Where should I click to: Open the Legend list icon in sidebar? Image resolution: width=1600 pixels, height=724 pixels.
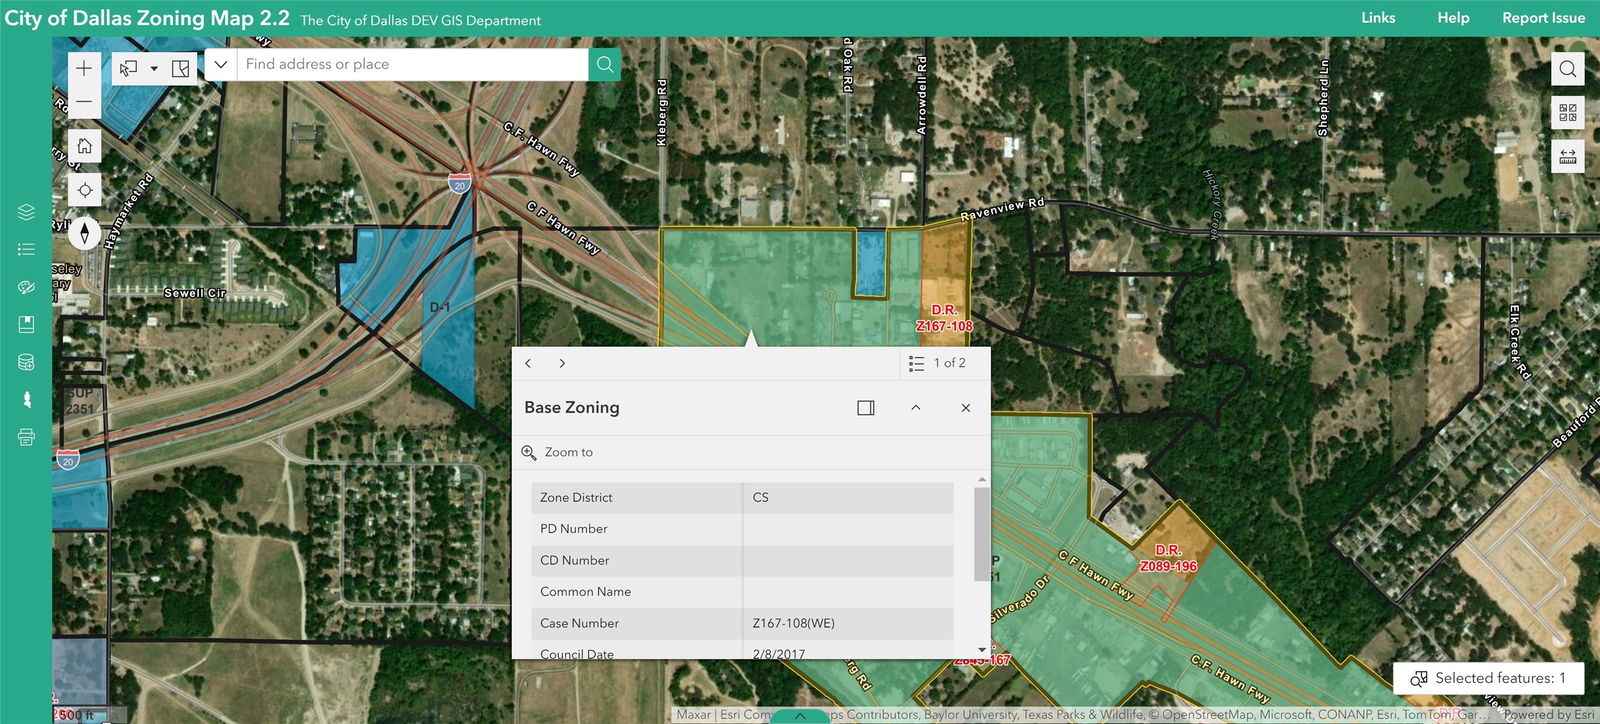point(26,249)
